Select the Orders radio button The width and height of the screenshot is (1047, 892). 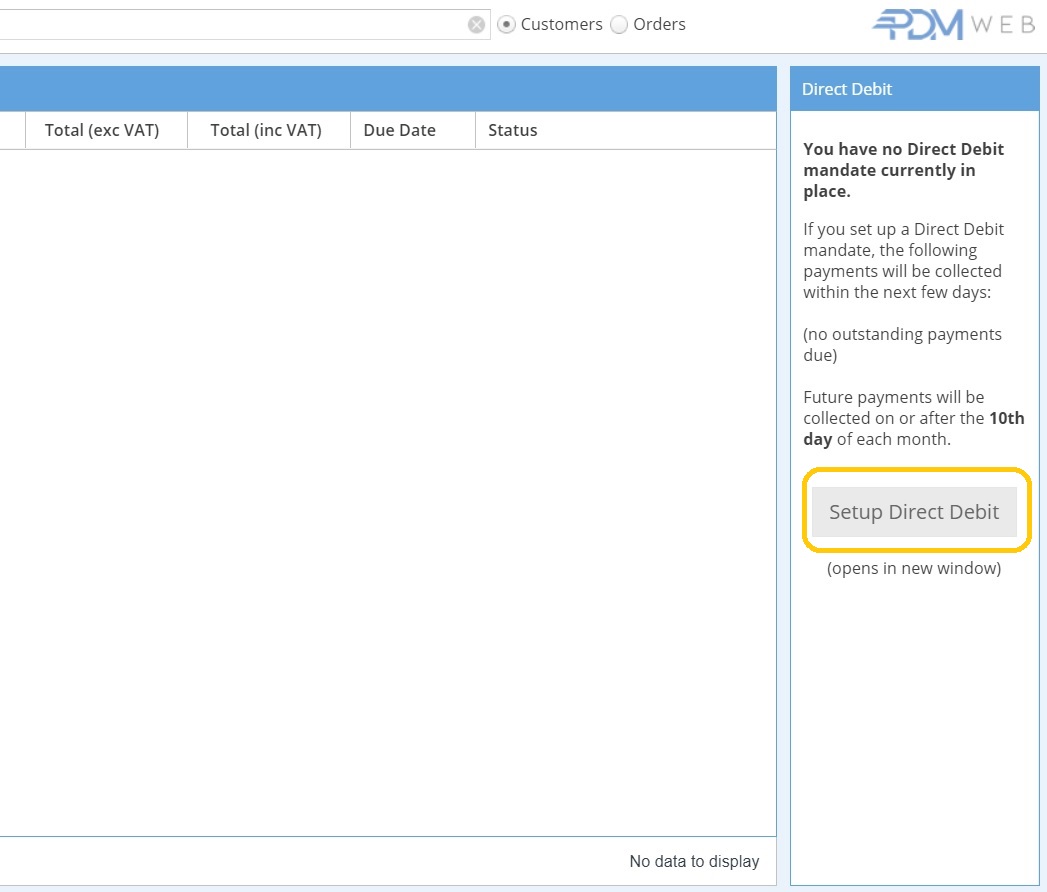(619, 25)
